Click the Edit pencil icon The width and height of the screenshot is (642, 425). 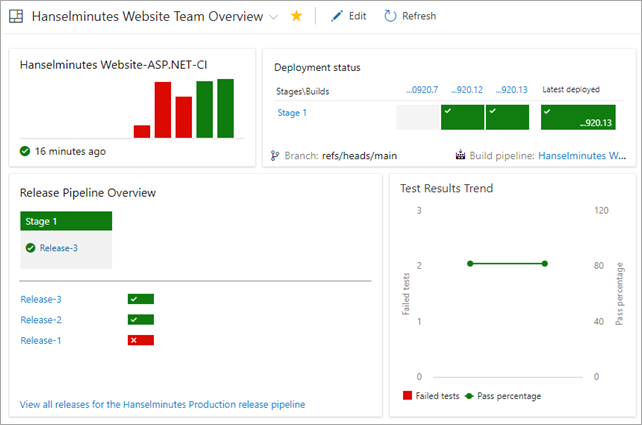point(337,16)
